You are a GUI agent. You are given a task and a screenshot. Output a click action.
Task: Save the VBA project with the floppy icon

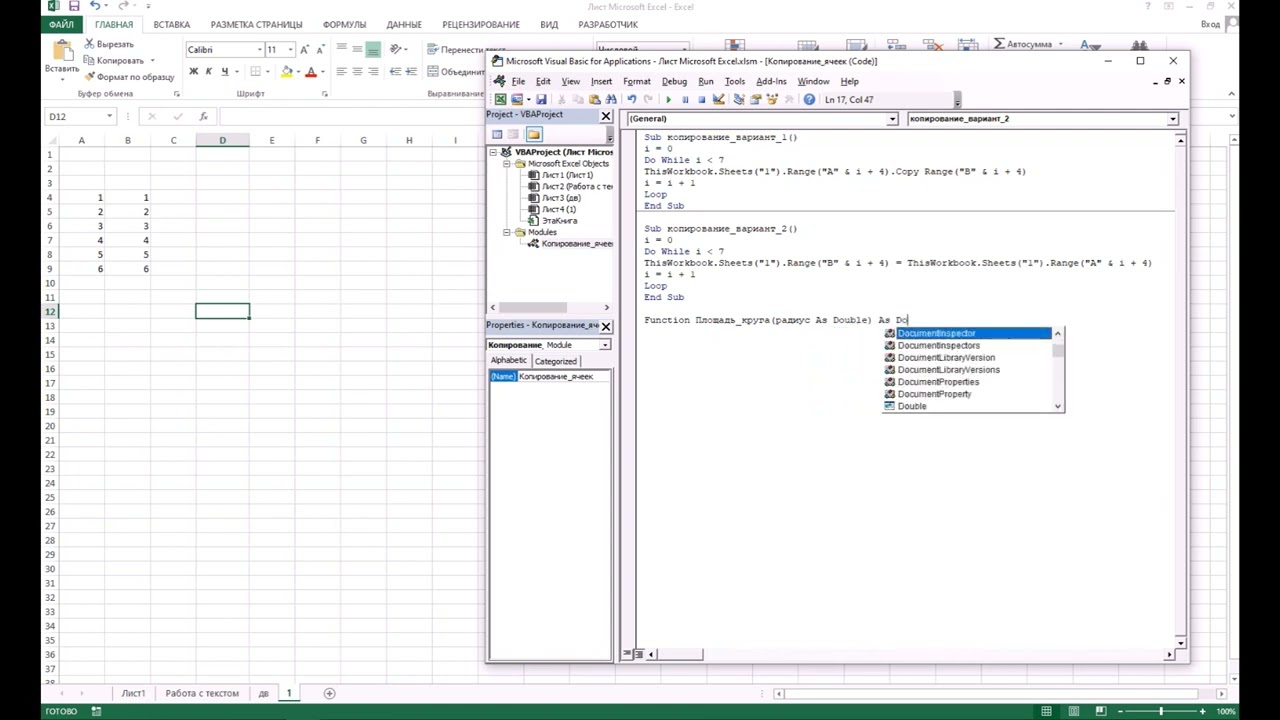541,99
